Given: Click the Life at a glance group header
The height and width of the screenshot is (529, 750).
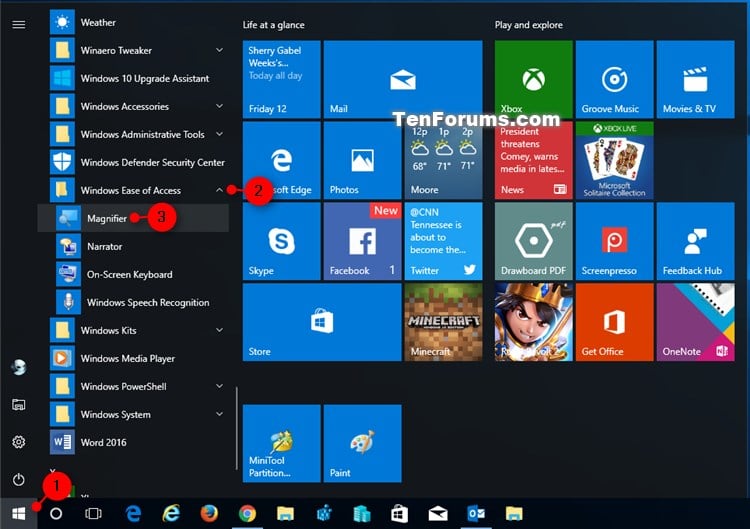Looking at the screenshot, I should [x=273, y=25].
